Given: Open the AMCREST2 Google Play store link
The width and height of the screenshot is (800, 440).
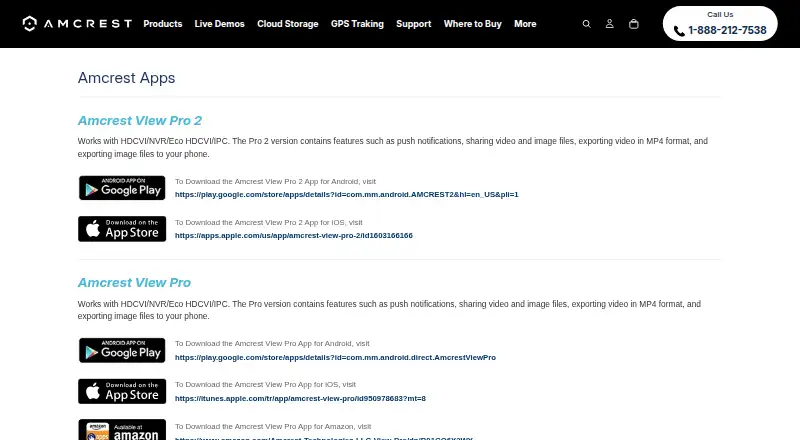Looking at the screenshot, I should click(x=346, y=194).
